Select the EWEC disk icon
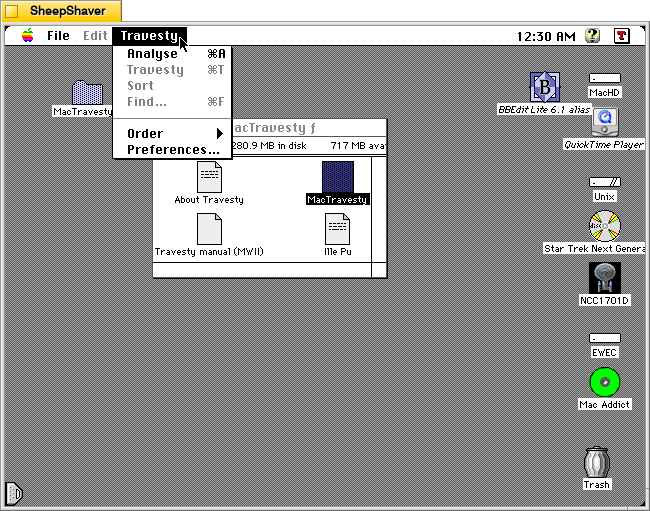 (605, 338)
